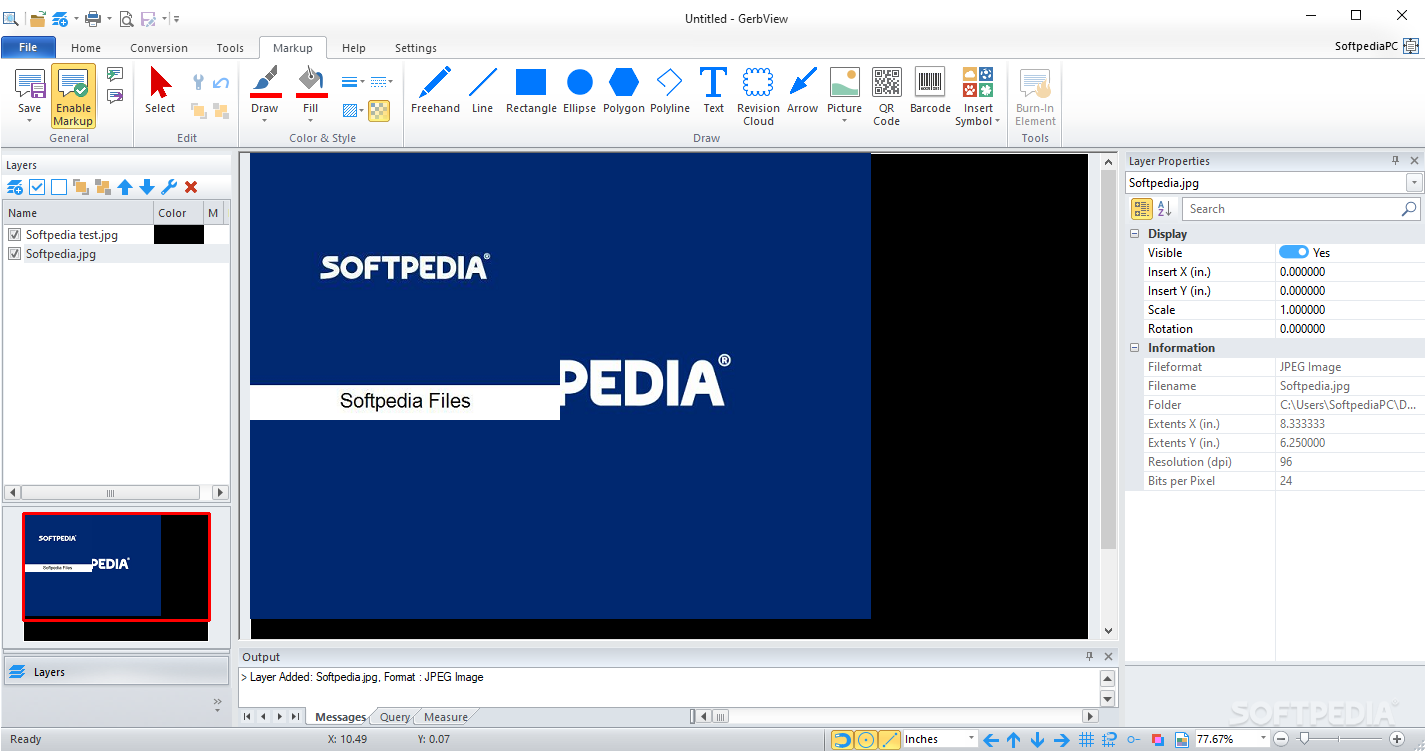Screen dimensions: 1426x752
Task: Toggle the line snap button in status bar
Action: click(889, 740)
